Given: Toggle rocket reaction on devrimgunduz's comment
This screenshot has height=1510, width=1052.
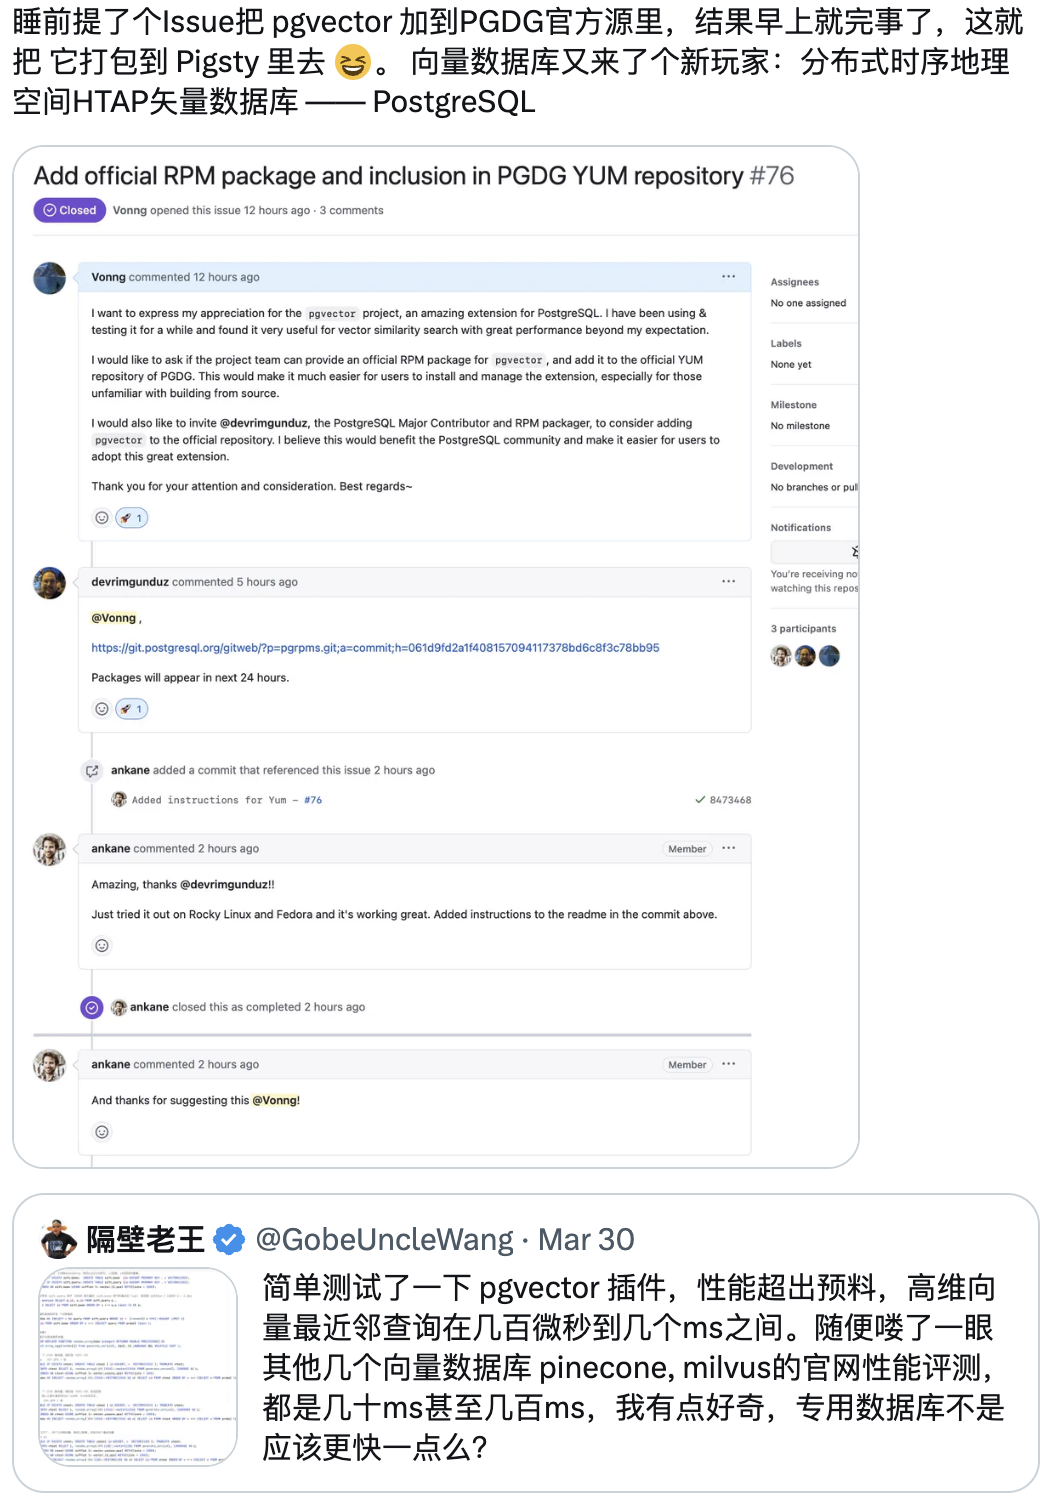Looking at the screenshot, I should 132,709.
